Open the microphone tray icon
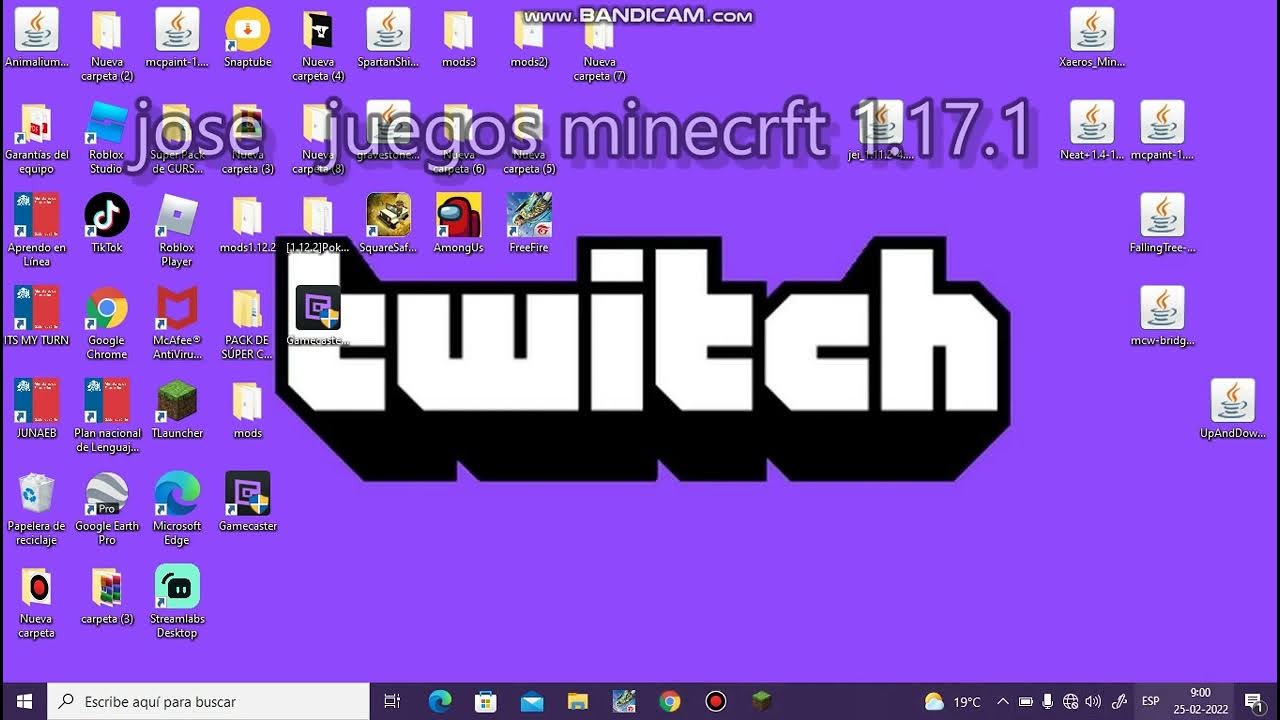1280x720 pixels. (x=1047, y=702)
